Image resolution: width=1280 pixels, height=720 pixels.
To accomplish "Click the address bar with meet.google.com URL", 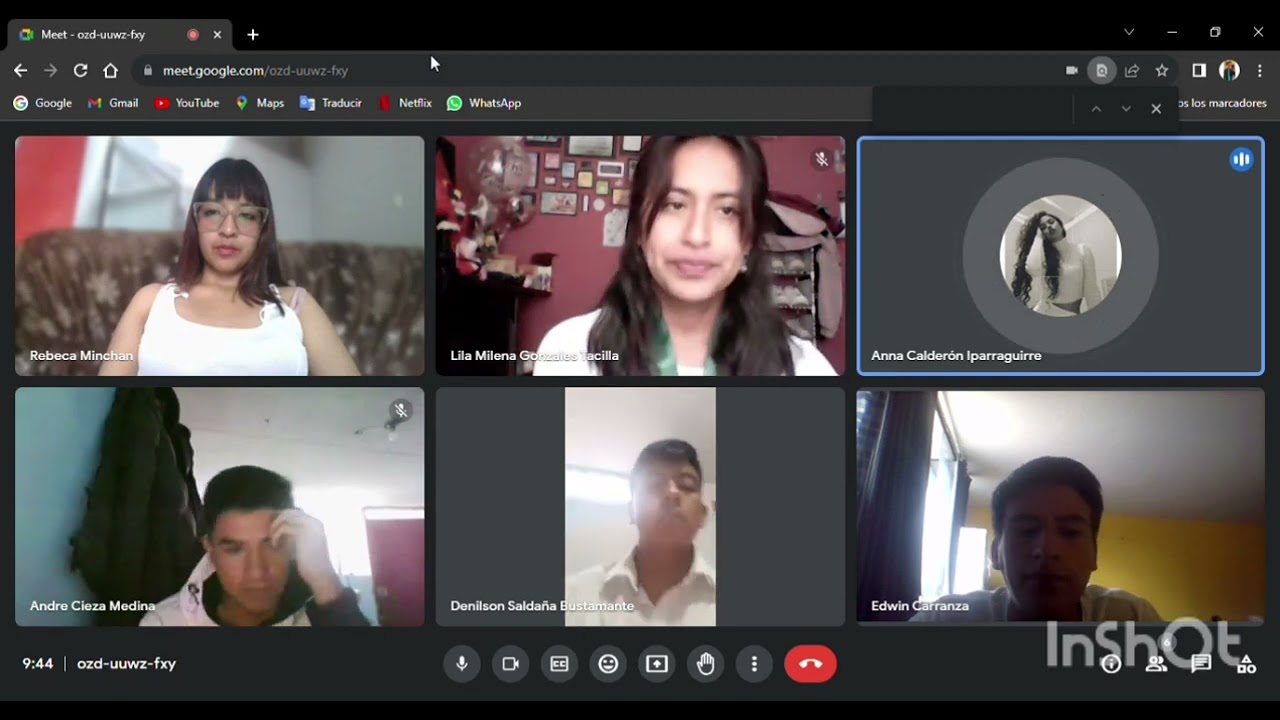I will click(x=600, y=70).
